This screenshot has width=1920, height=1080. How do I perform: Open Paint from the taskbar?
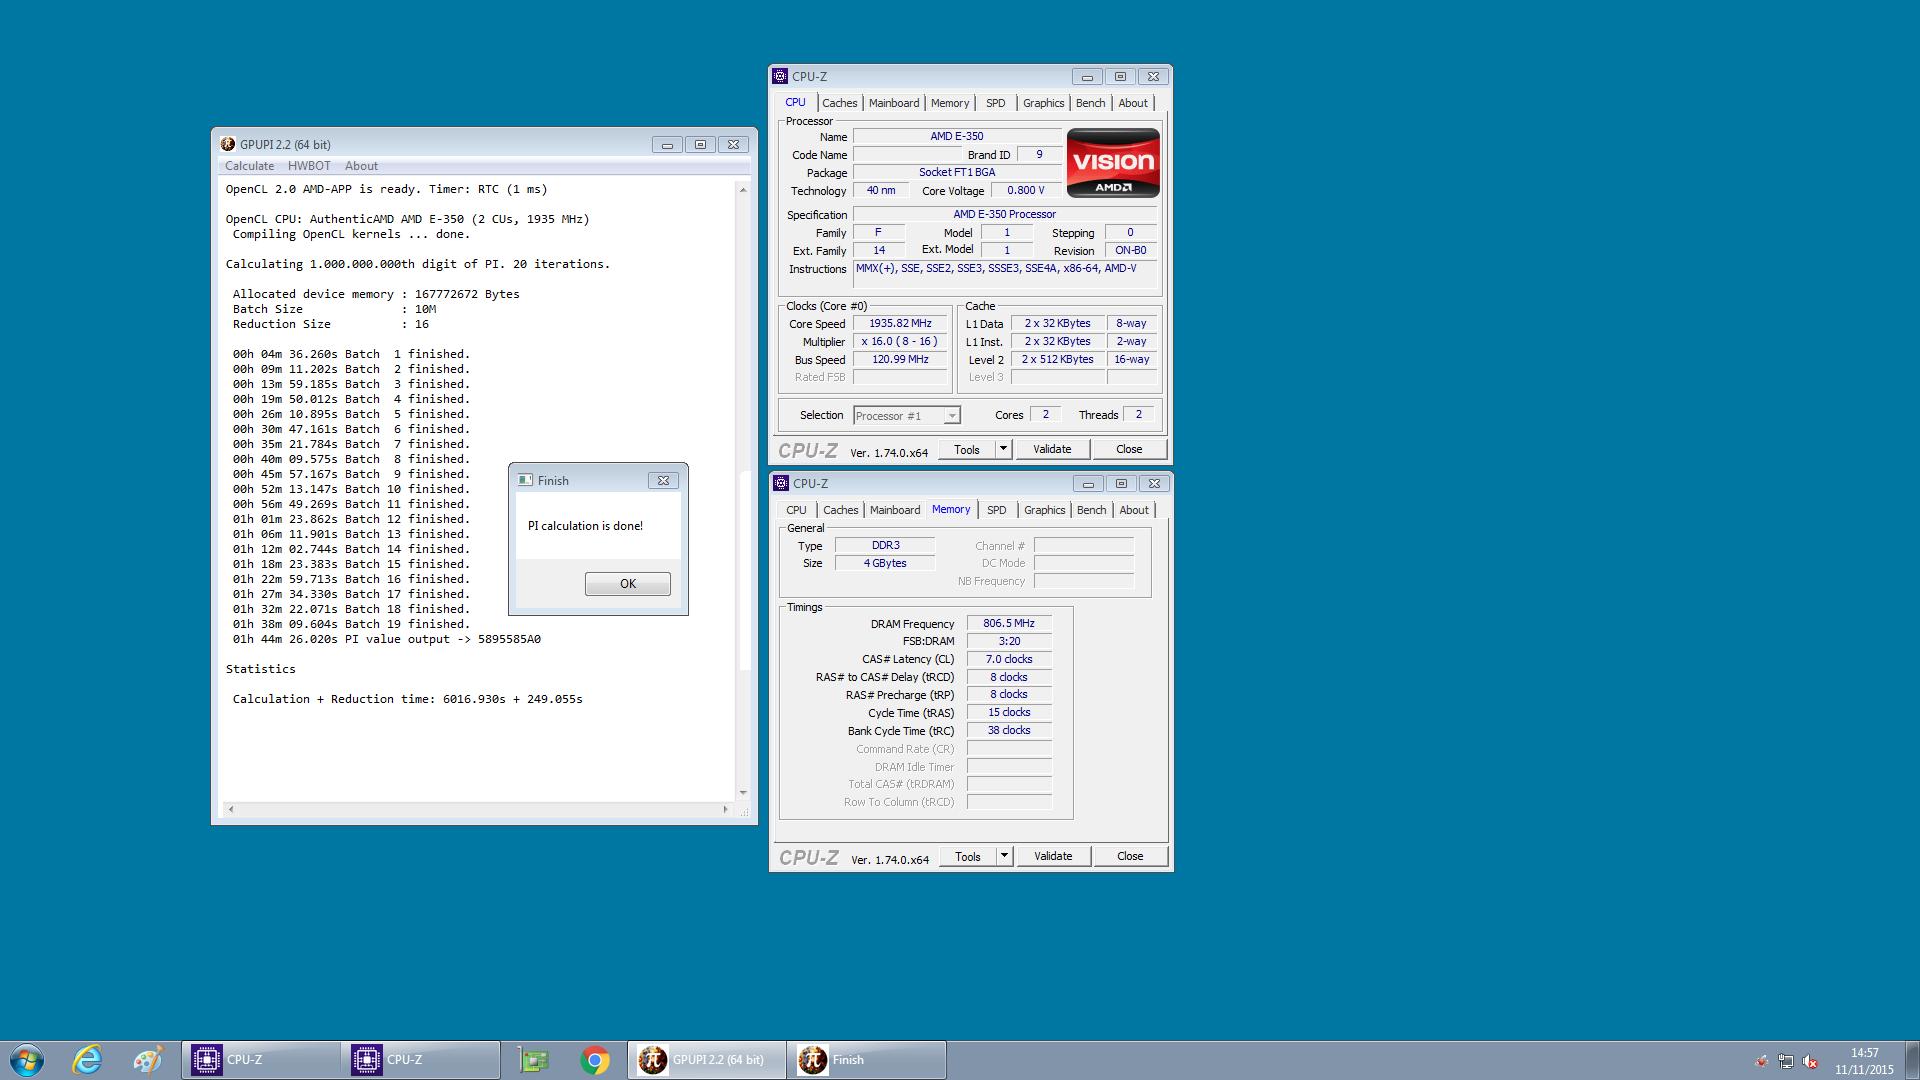(147, 1060)
